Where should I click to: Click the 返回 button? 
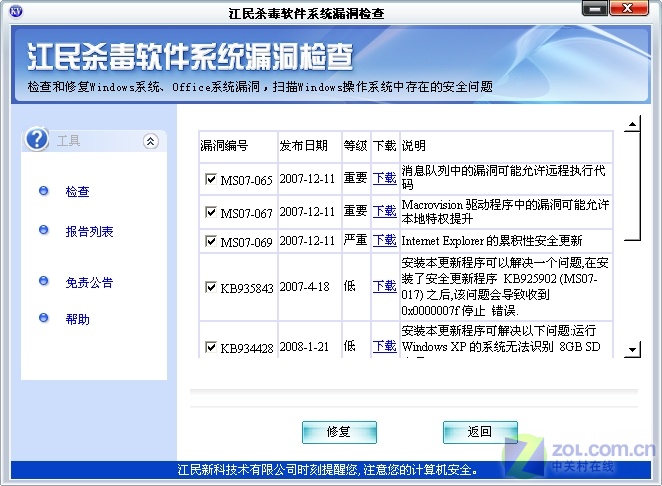[480, 432]
